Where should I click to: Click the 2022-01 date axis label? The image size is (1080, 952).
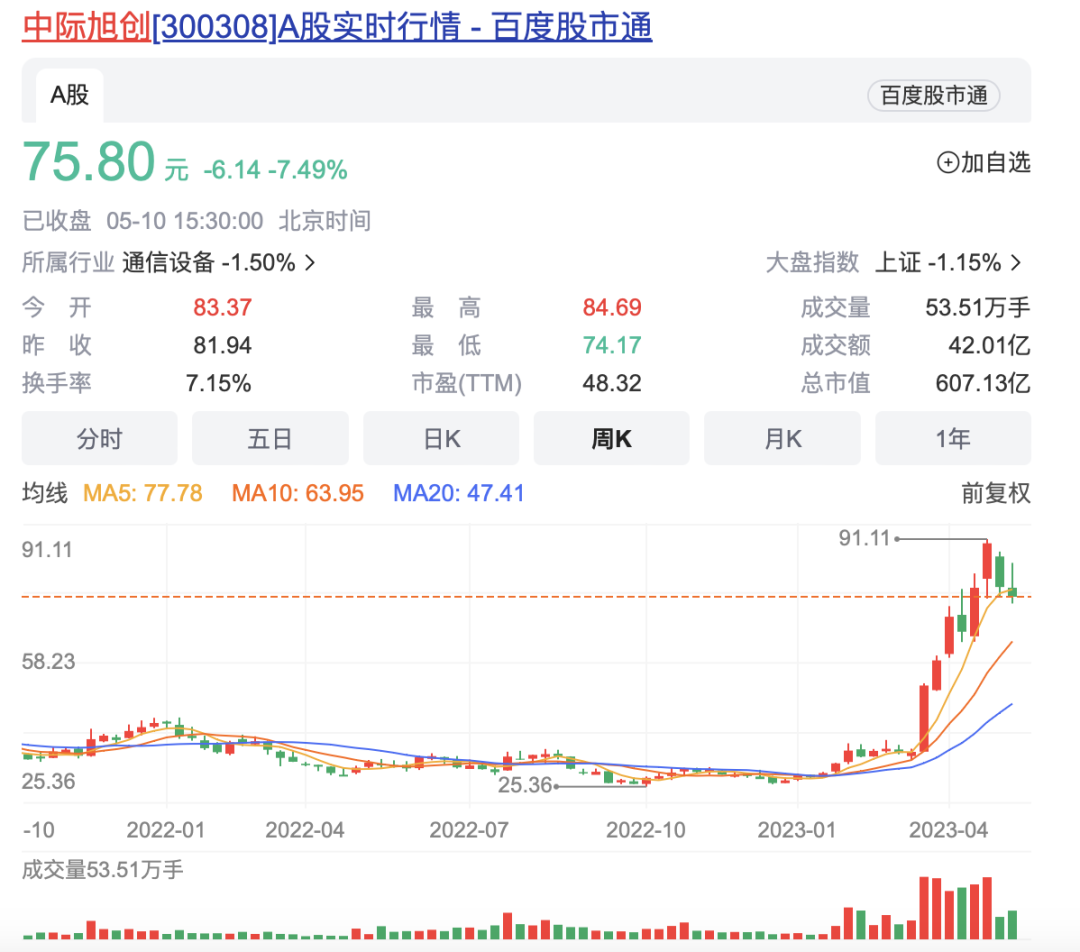point(166,830)
